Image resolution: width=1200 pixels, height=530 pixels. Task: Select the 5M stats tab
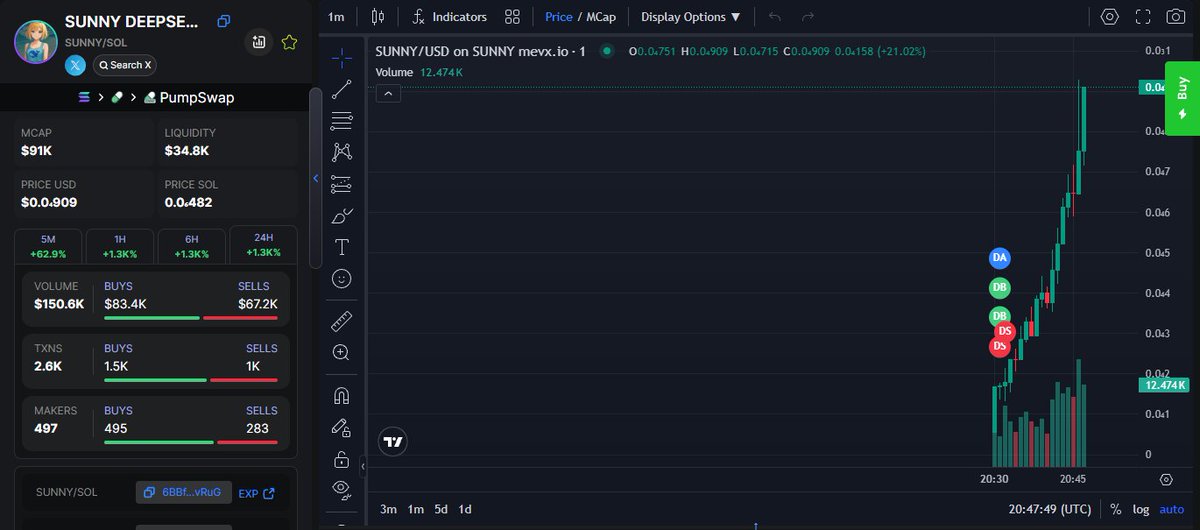49,247
